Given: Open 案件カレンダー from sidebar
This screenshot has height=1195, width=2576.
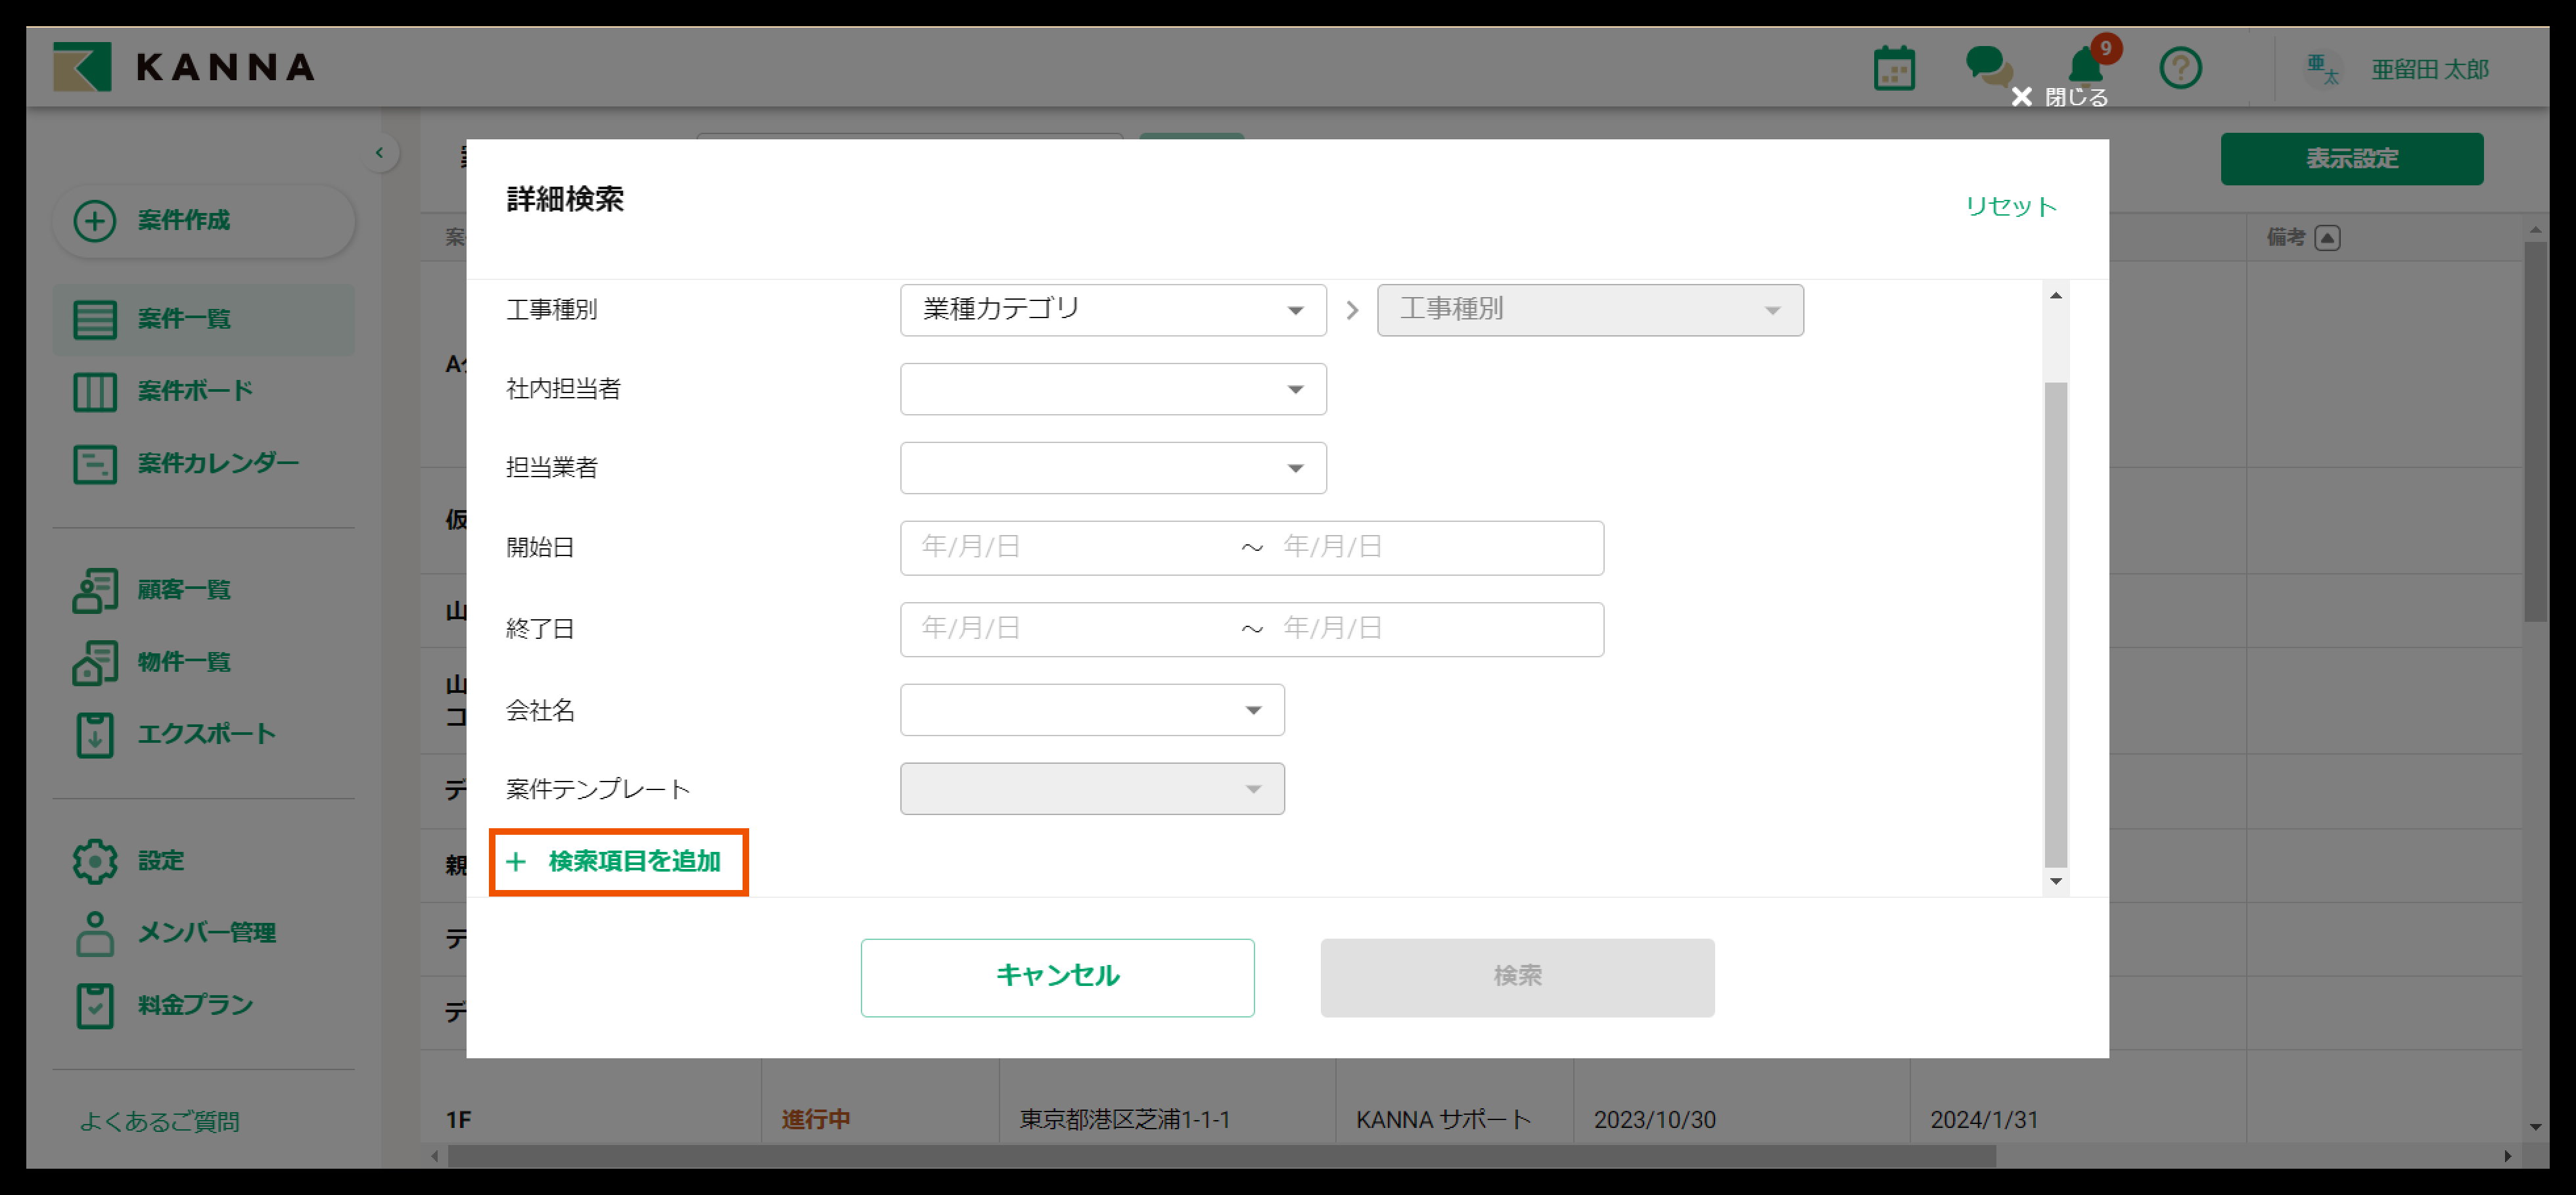Looking at the screenshot, I should (217, 463).
